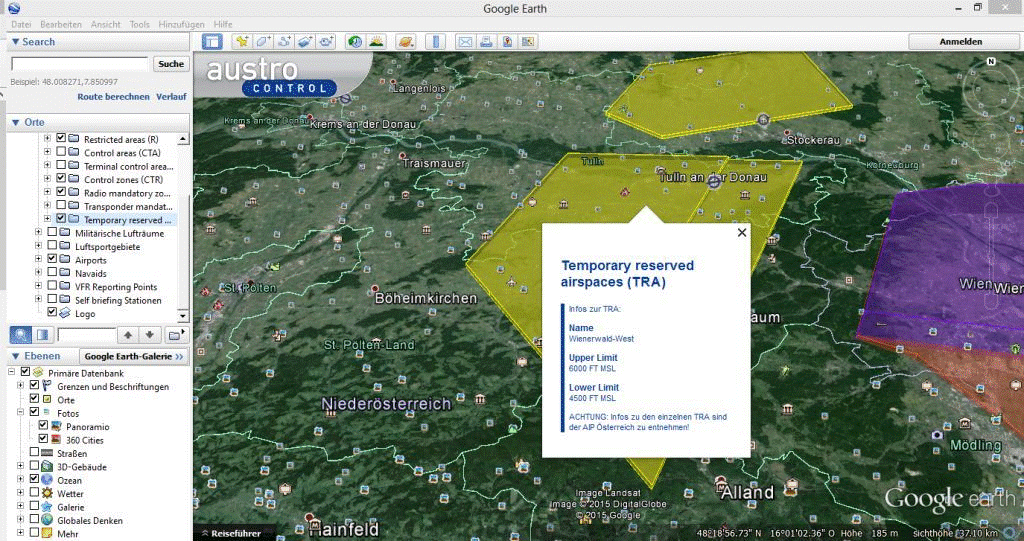Click the email envelope icon
The image size is (1024, 541).
[465, 42]
